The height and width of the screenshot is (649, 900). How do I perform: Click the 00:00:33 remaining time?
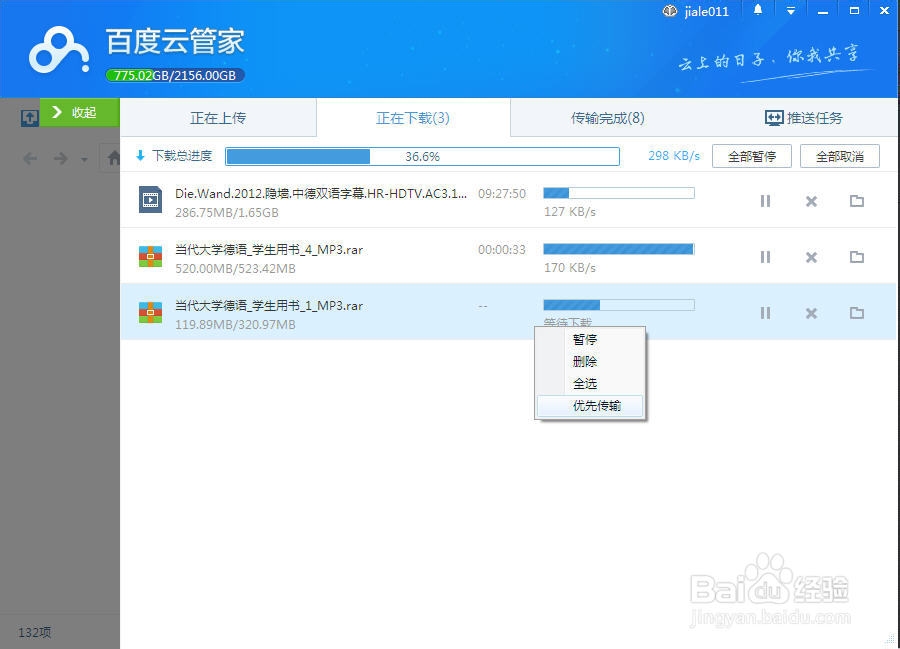click(502, 250)
